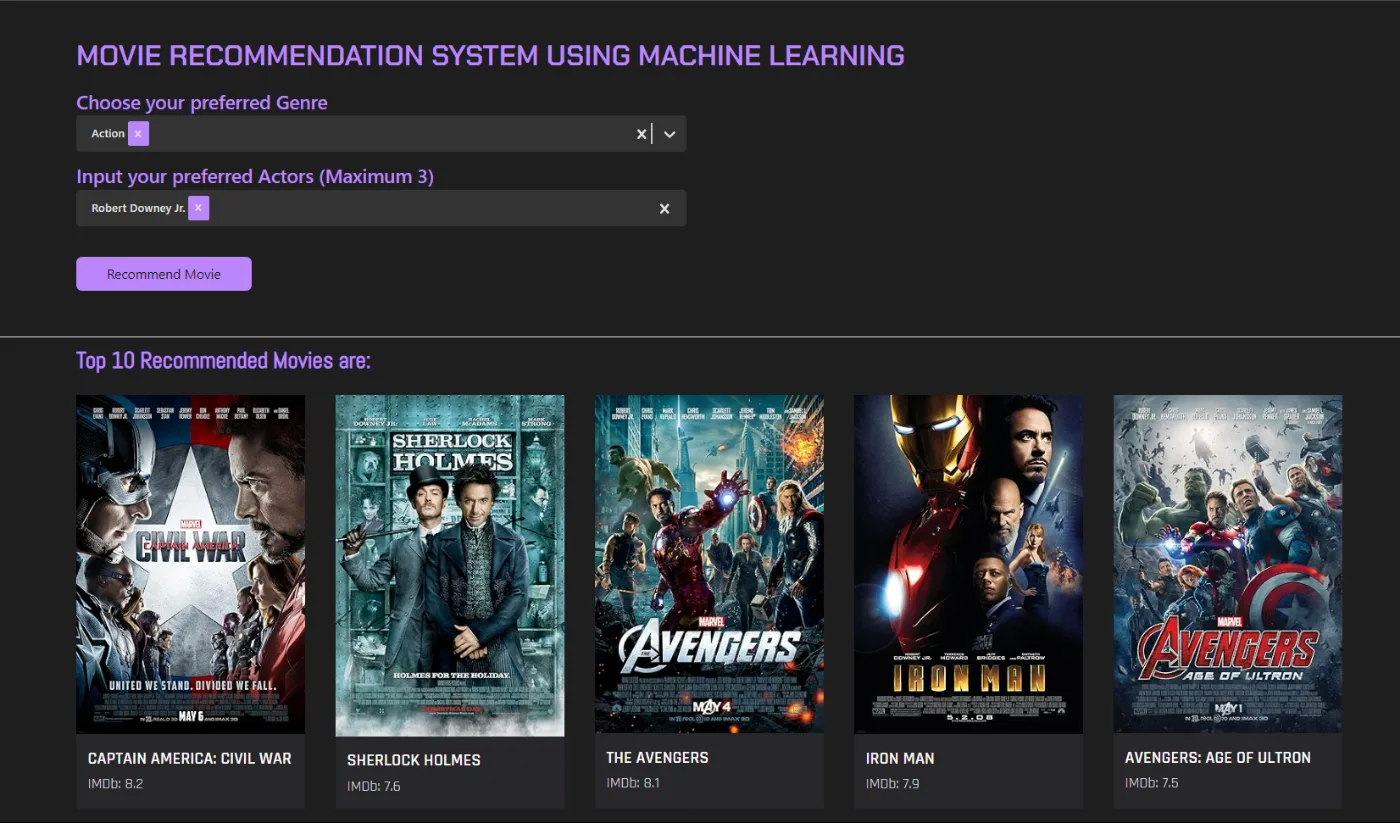This screenshot has height=823, width=1400.
Task: Click the IMDb: 7.9 rating
Action: (893, 783)
